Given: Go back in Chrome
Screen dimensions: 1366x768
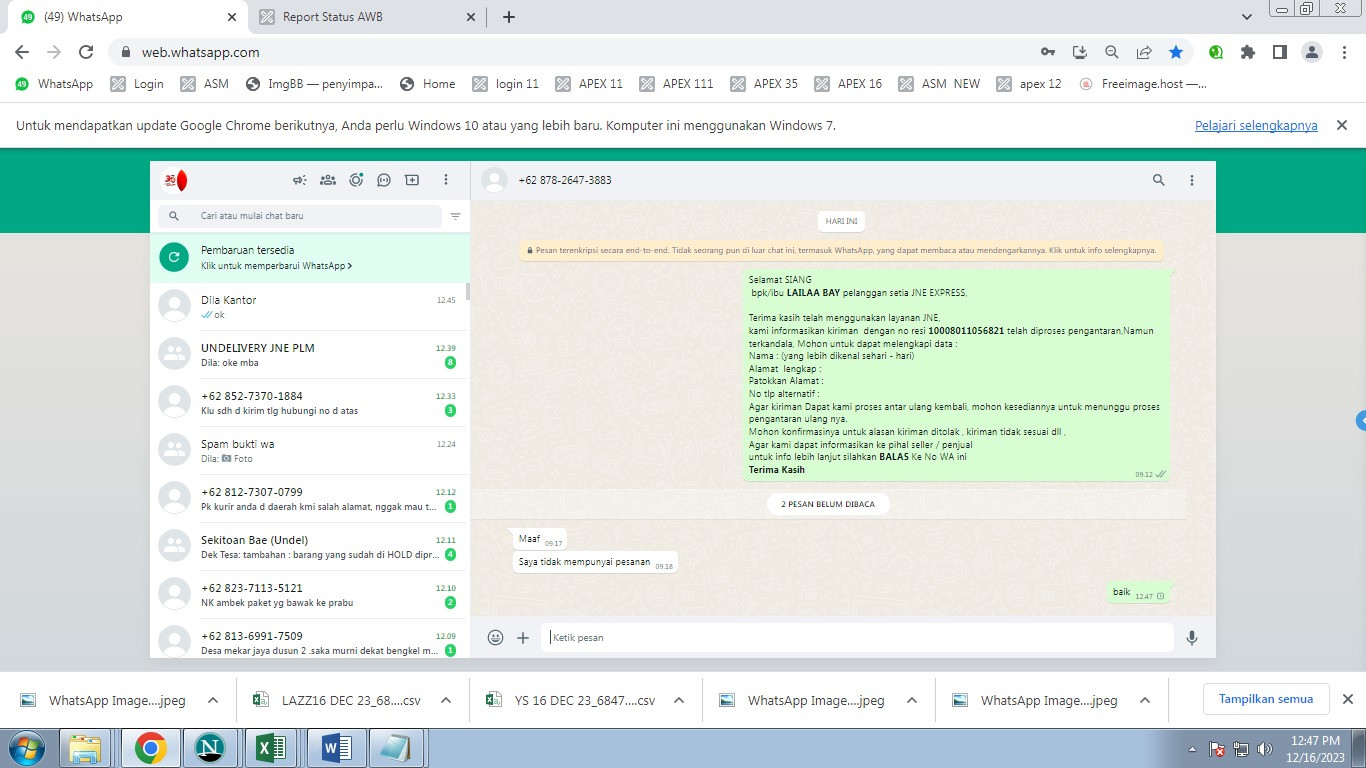Looking at the screenshot, I should [22, 52].
